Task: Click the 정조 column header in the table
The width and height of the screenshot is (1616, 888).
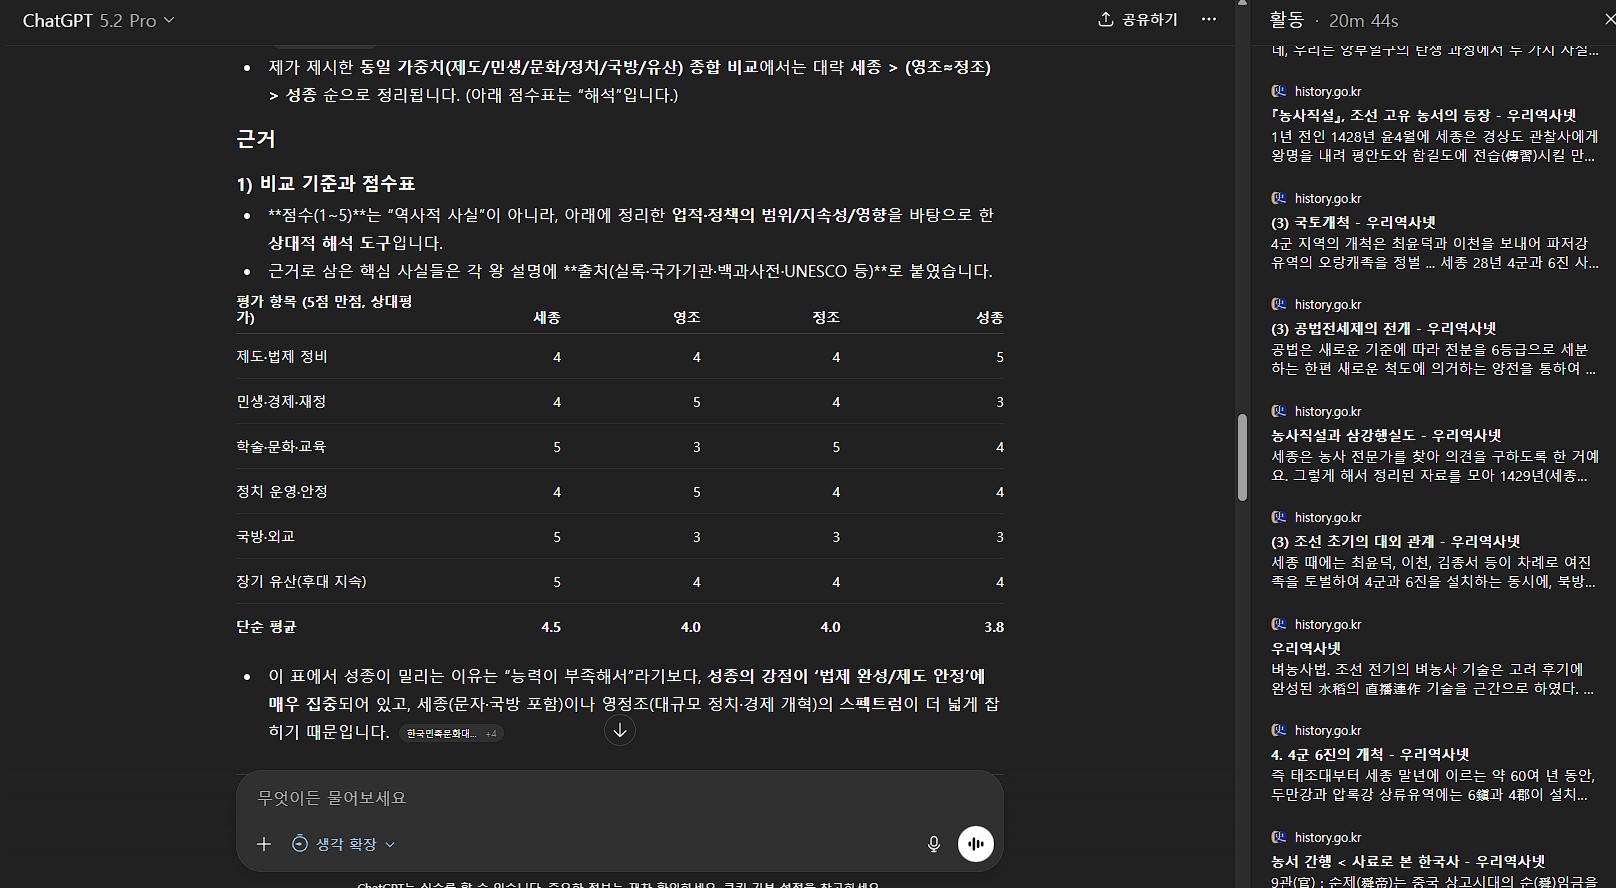Action: 826,317
